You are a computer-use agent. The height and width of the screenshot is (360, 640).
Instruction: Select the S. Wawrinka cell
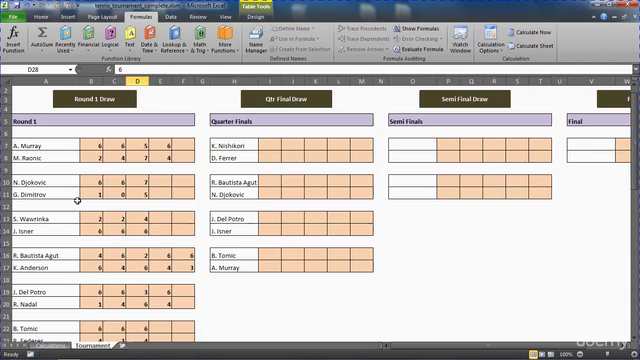click(46, 219)
